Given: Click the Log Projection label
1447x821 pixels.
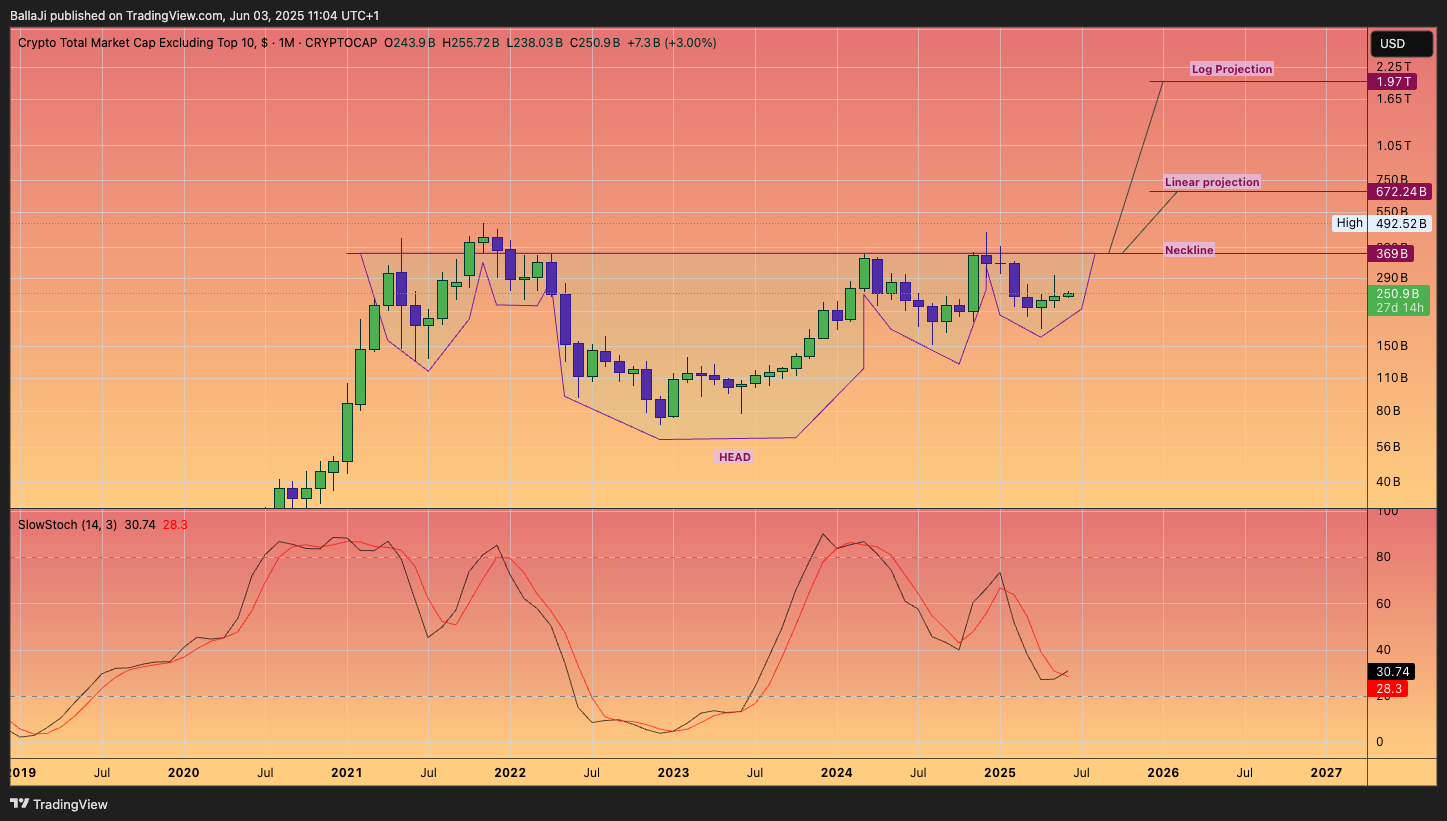Looking at the screenshot, I should [1232, 69].
